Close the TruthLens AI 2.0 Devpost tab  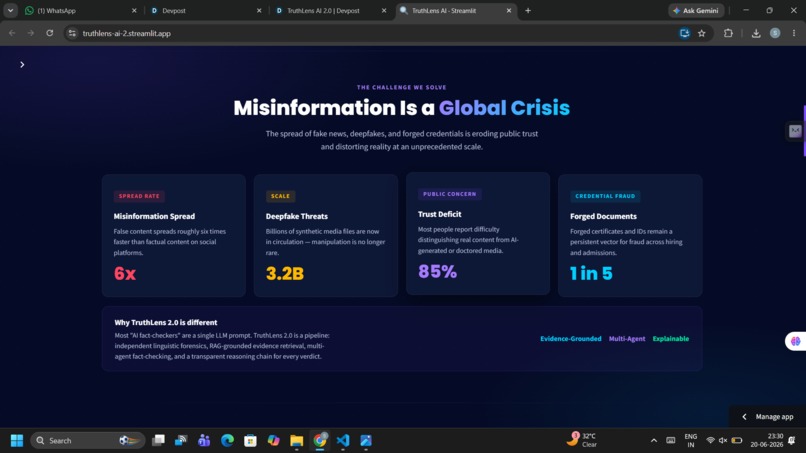tap(384, 10)
